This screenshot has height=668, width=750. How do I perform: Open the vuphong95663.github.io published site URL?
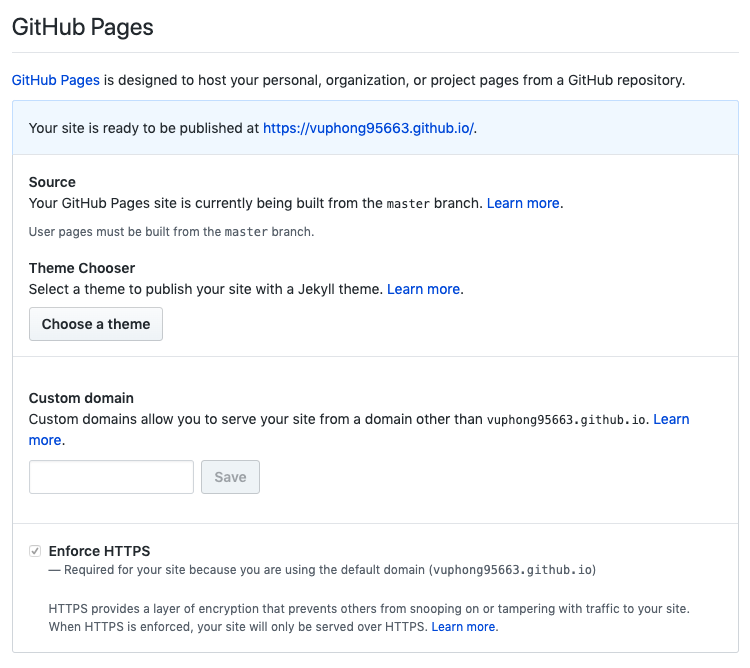click(368, 128)
